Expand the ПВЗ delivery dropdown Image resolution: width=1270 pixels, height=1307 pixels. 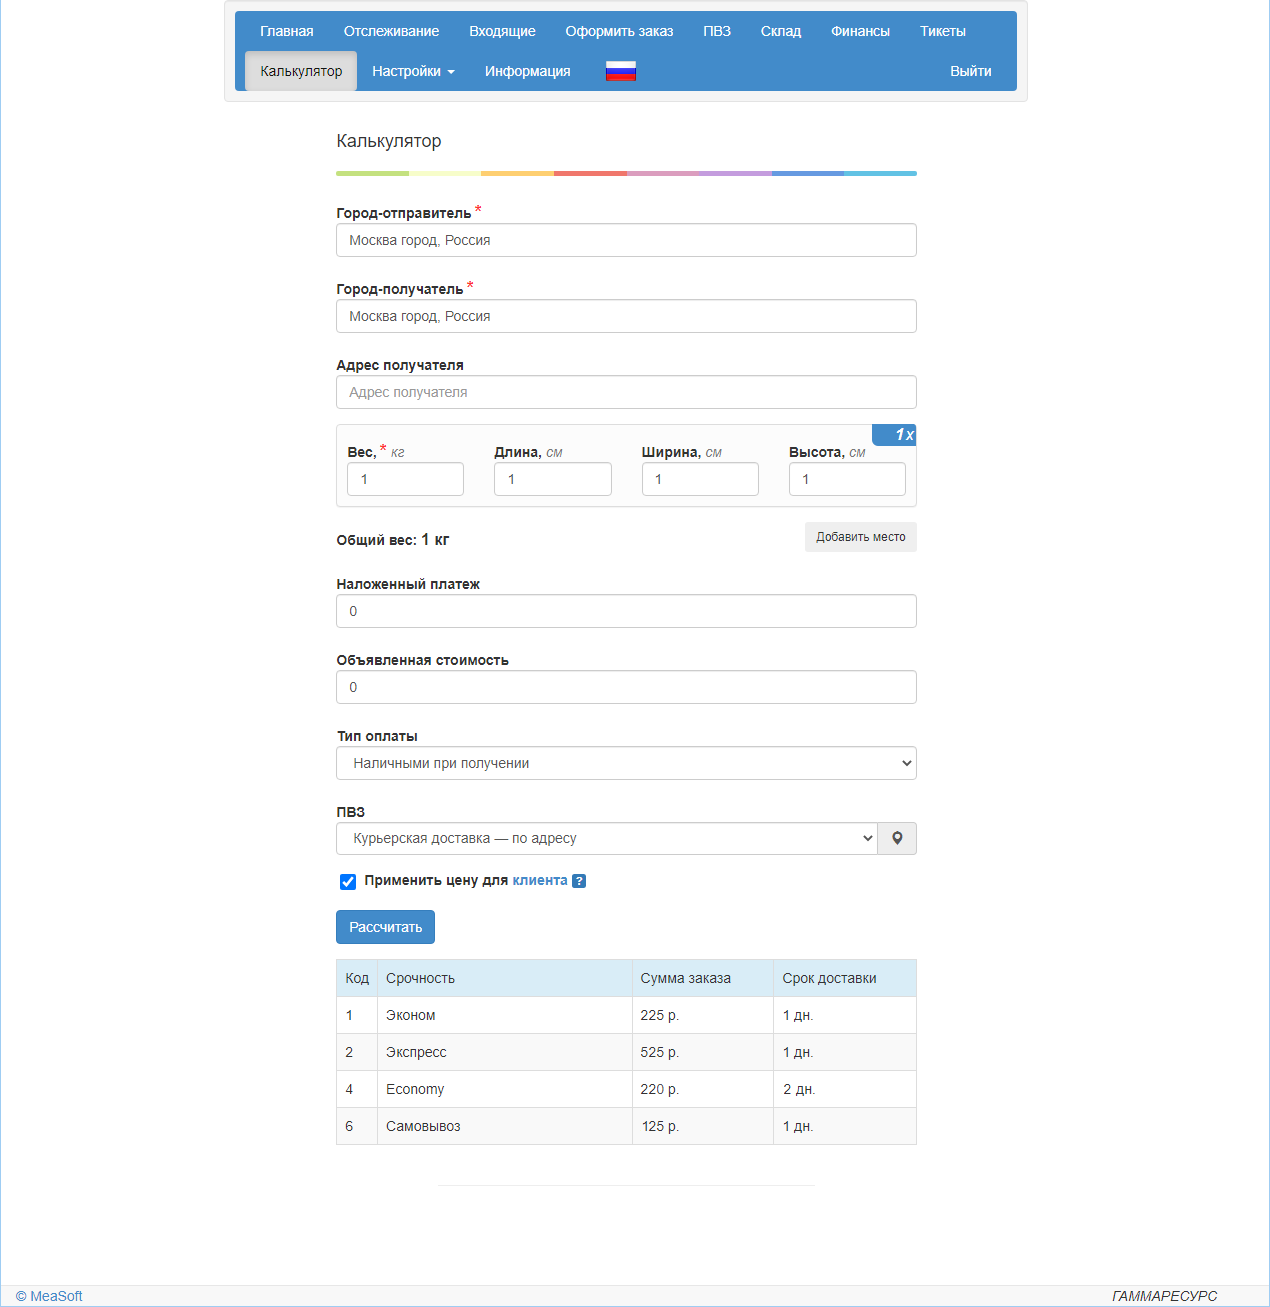607,838
